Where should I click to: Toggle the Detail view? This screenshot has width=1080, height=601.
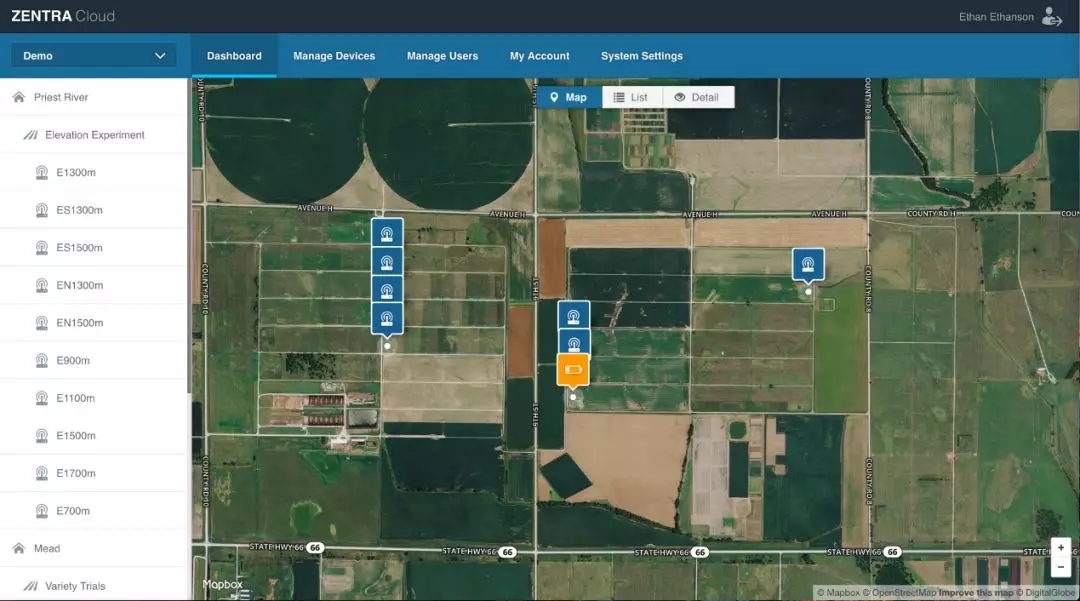pos(697,97)
